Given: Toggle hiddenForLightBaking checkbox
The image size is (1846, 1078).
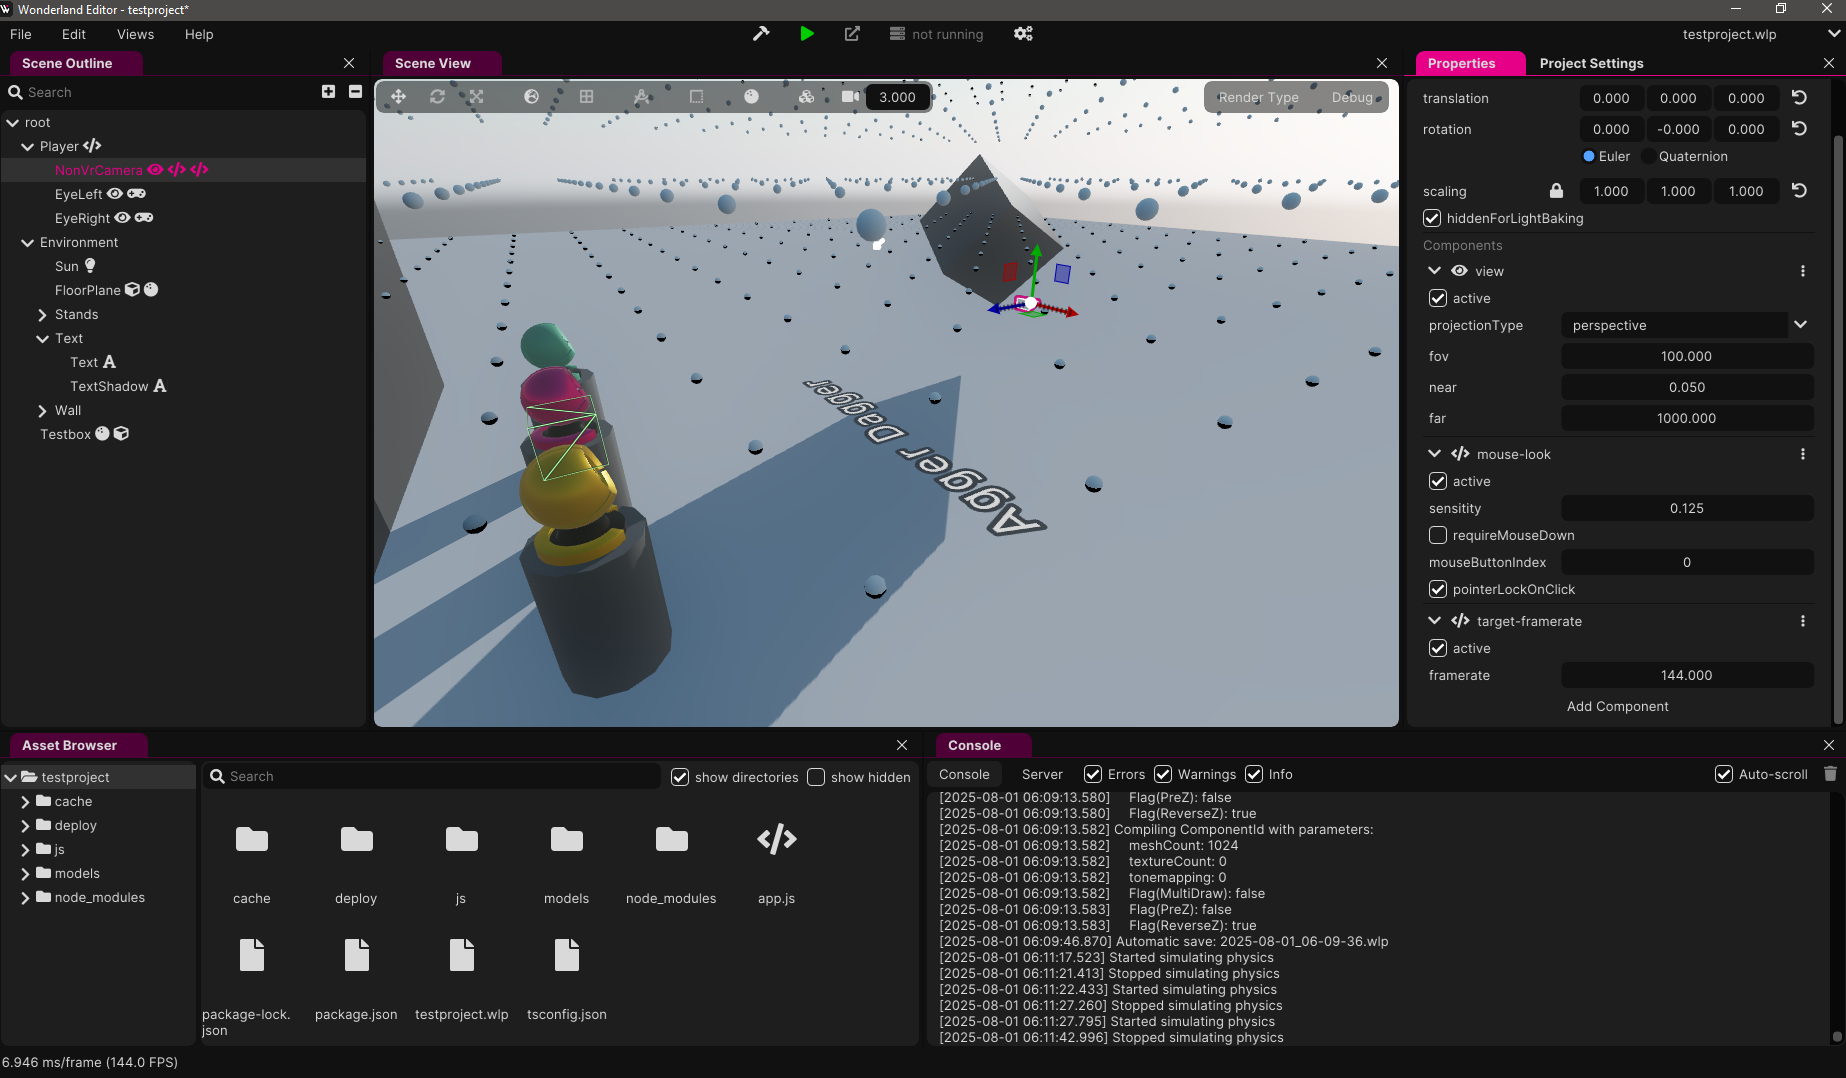Looking at the screenshot, I should click(x=1432, y=218).
